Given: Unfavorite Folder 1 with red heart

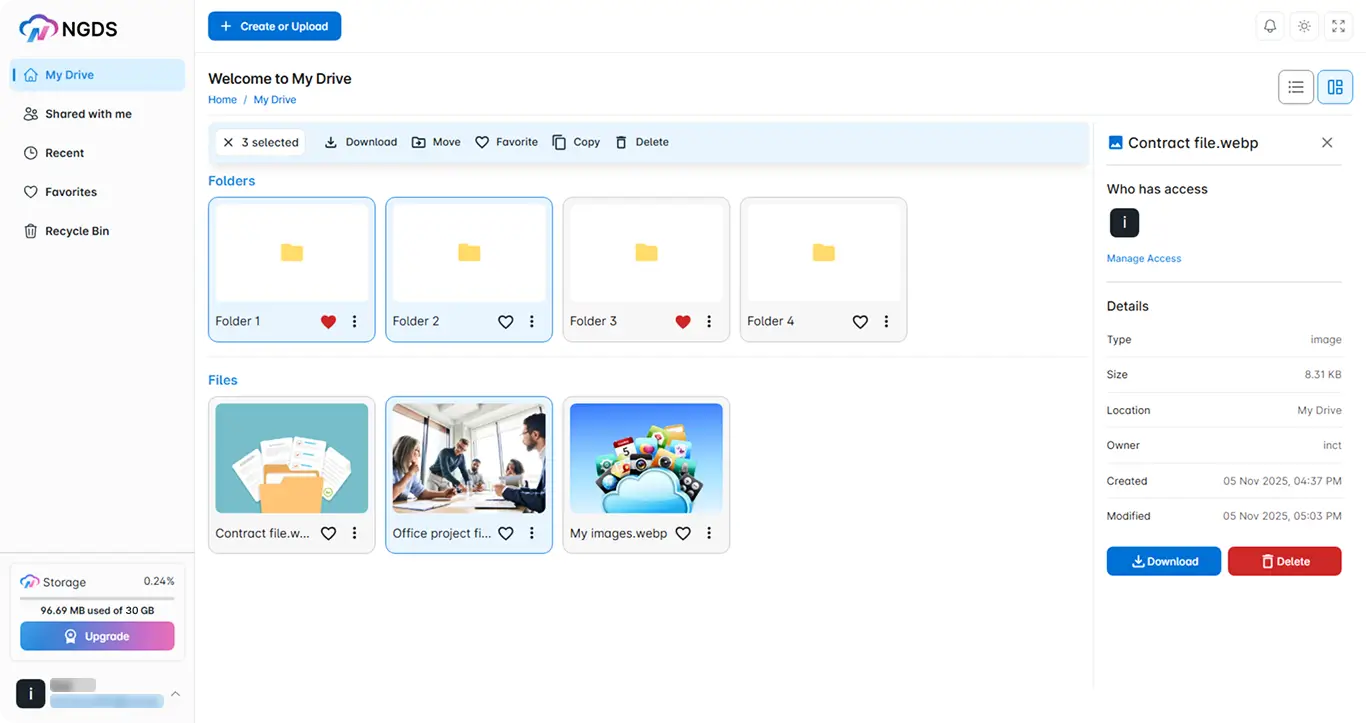Looking at the screenshot, I should click(x=328, y=322).
